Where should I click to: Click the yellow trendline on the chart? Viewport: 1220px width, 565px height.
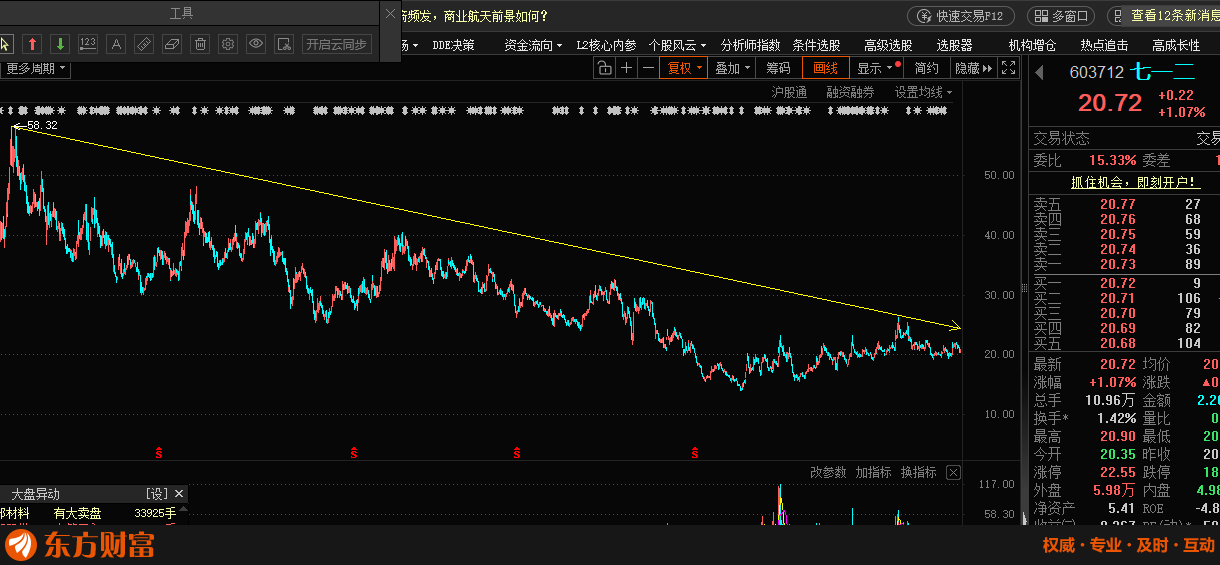pos(500,229)
